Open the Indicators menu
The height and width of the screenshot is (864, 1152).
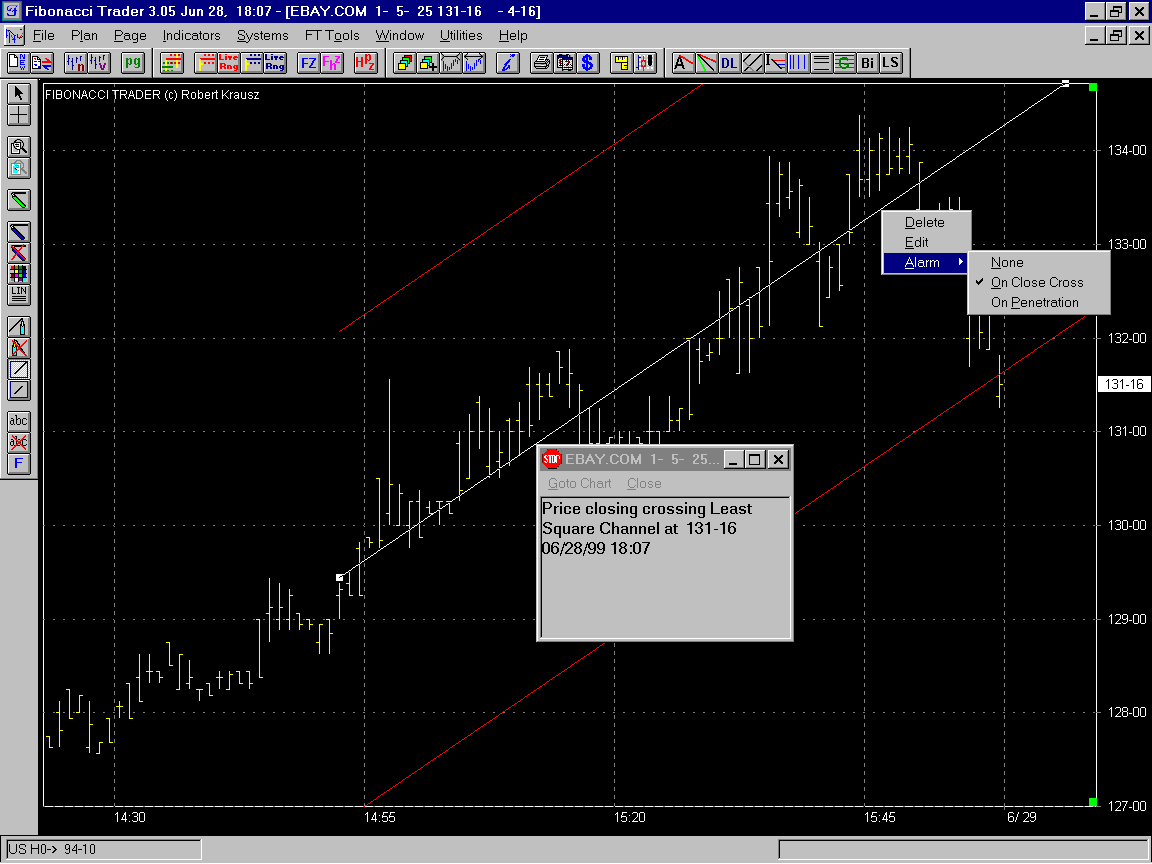pyautogui.click(x=191, y=35)
